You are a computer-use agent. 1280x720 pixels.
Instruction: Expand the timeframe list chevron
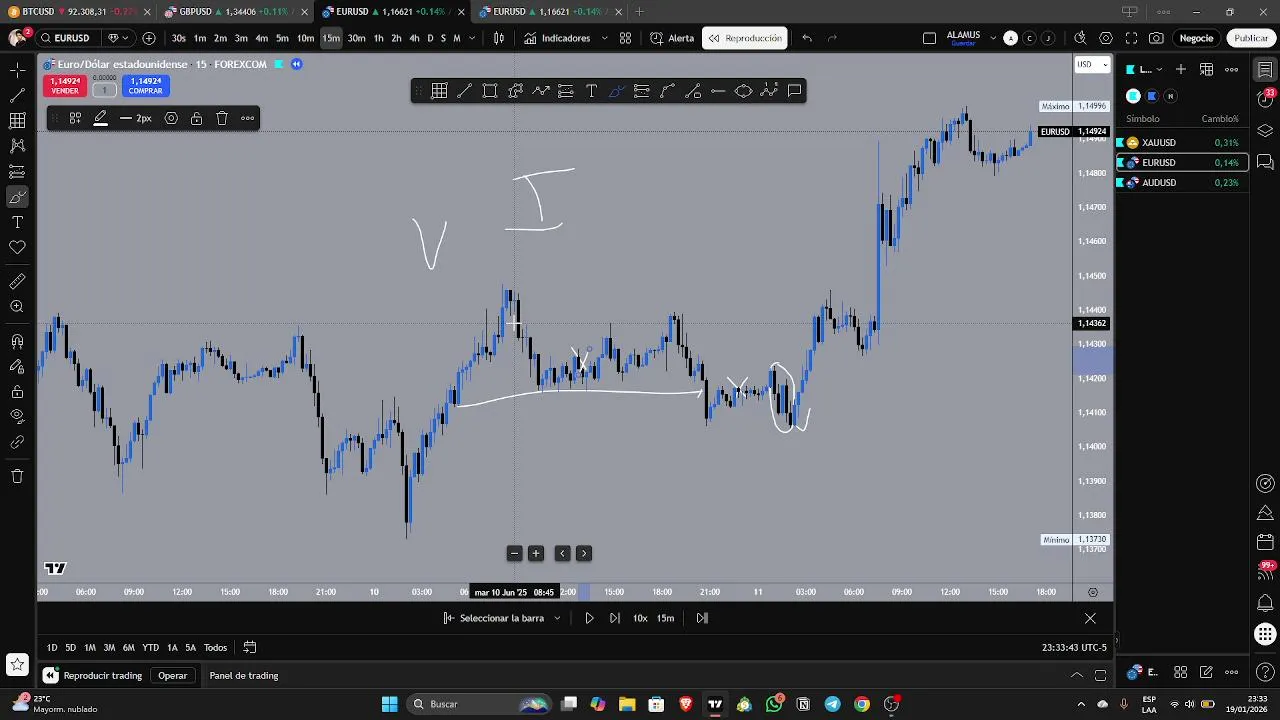[x=471, y=38]
